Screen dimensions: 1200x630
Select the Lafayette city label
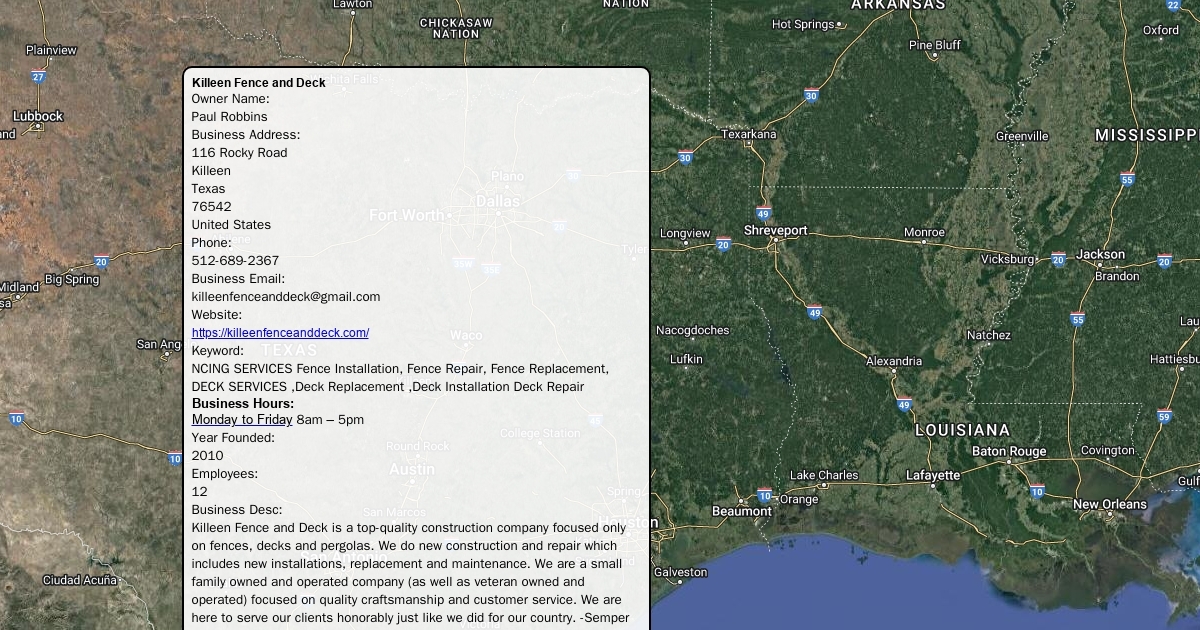coord(933,475)
